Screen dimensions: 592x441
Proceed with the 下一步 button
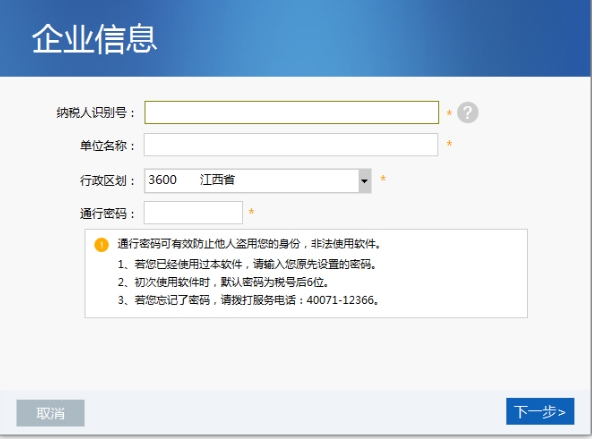point(540,412)
